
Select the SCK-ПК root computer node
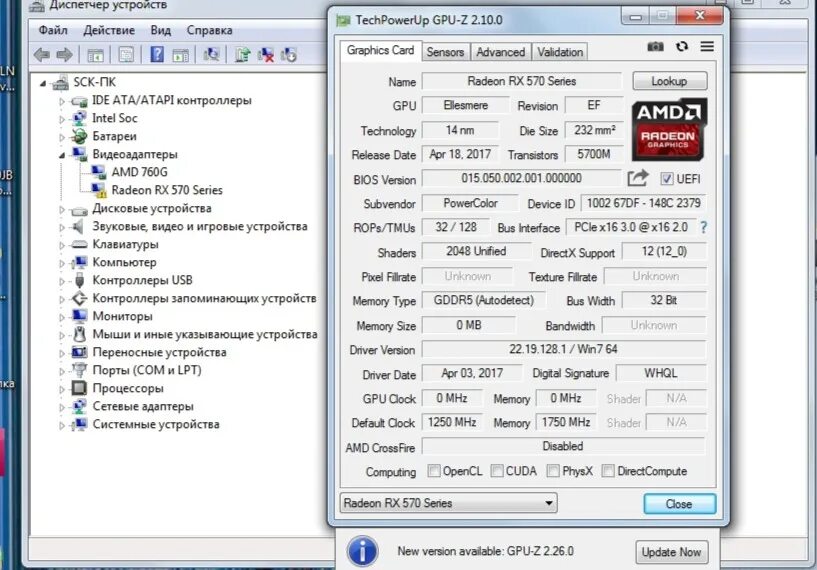click(x=94, y=82)
